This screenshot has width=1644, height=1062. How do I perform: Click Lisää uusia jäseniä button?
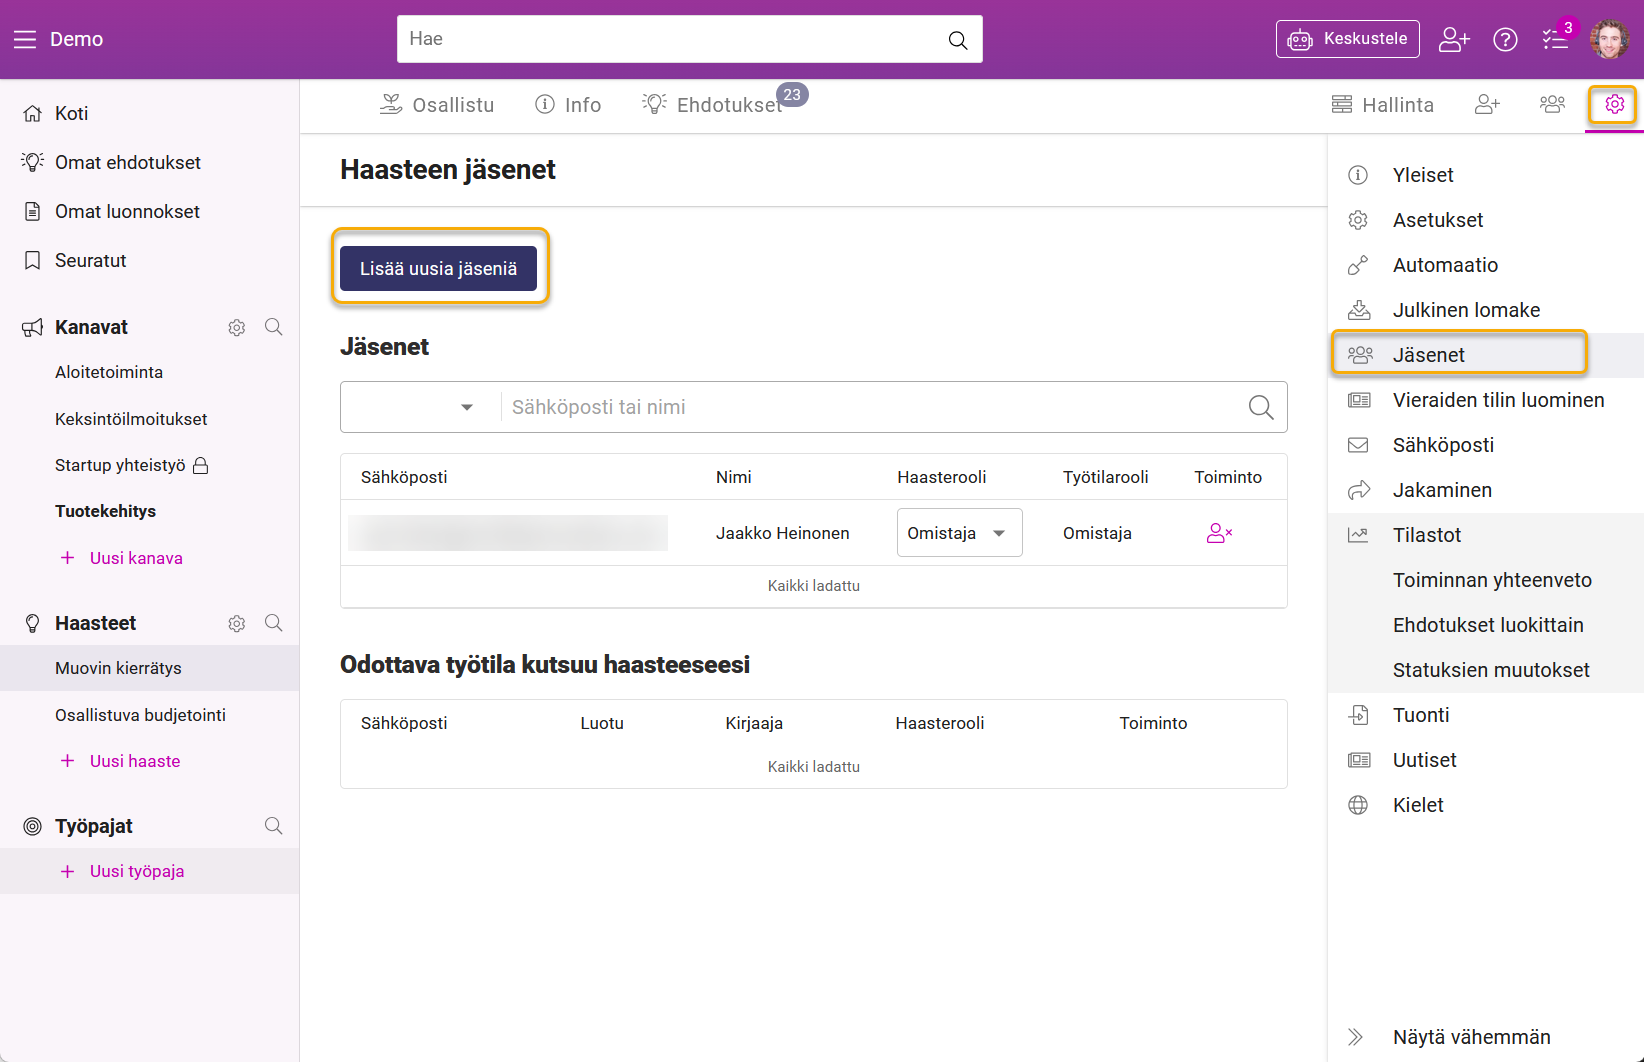point(438,268)
